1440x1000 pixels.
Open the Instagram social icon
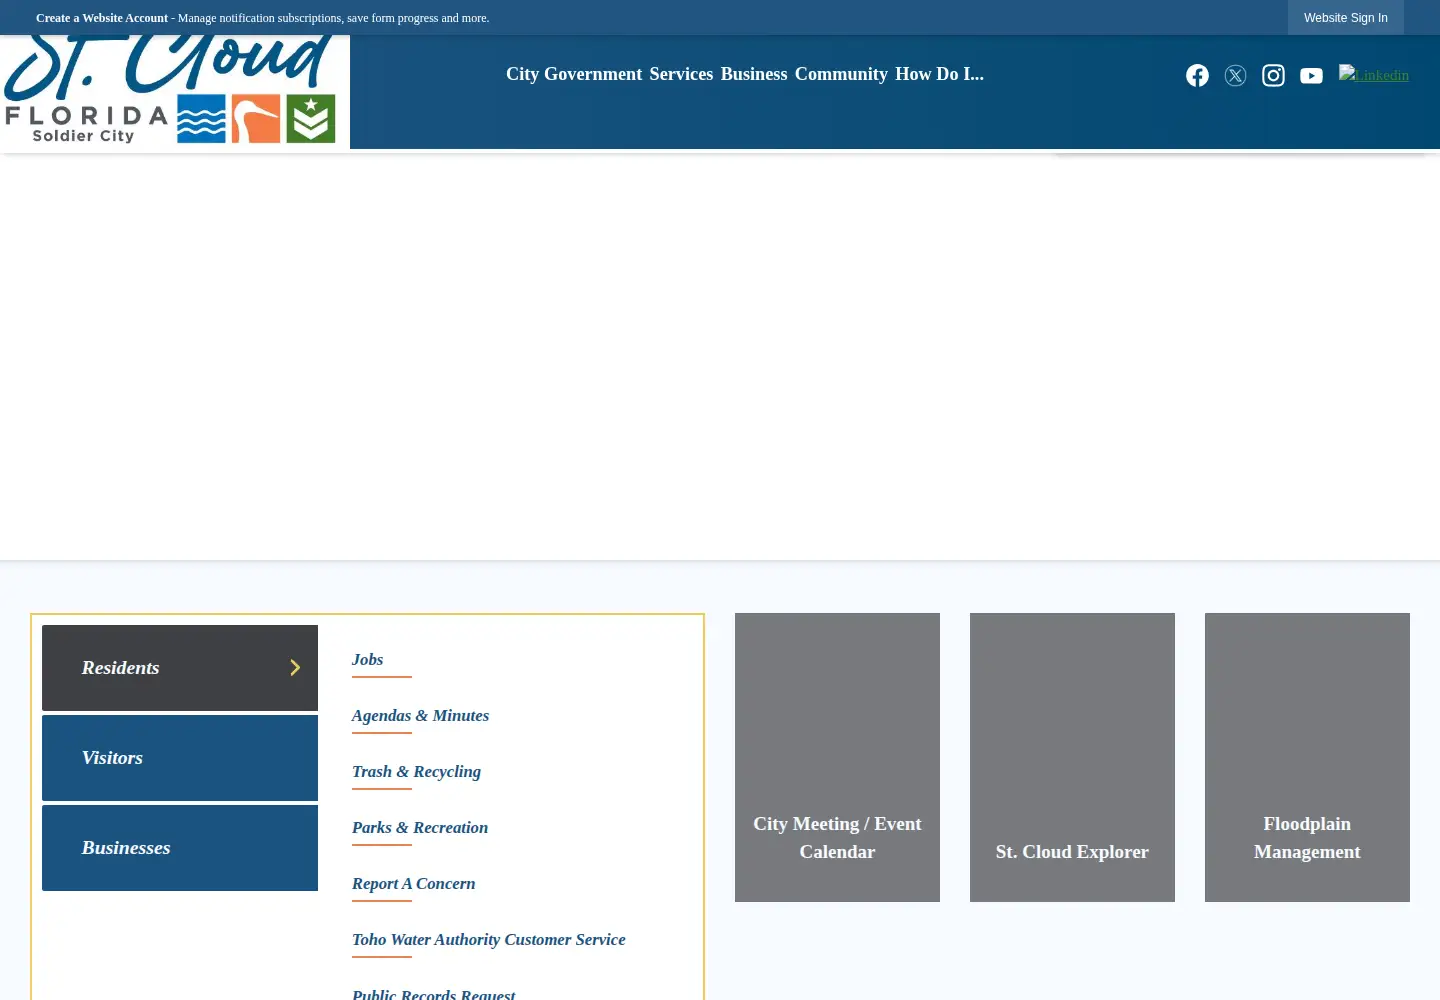[1273, 76]
